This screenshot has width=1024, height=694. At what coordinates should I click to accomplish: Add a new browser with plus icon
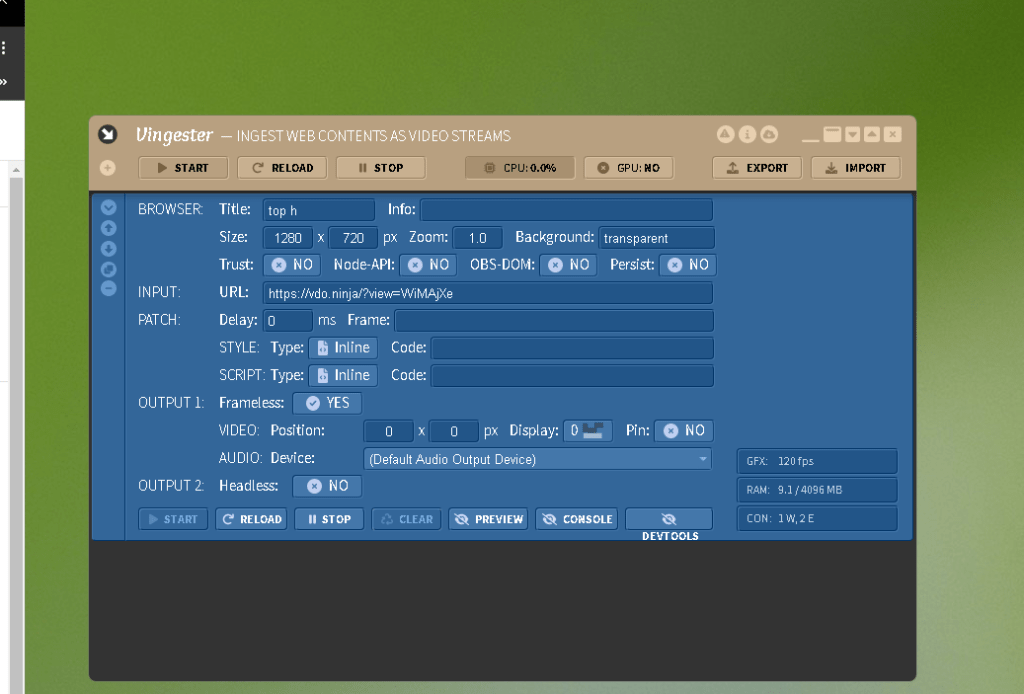pos(108,168)
